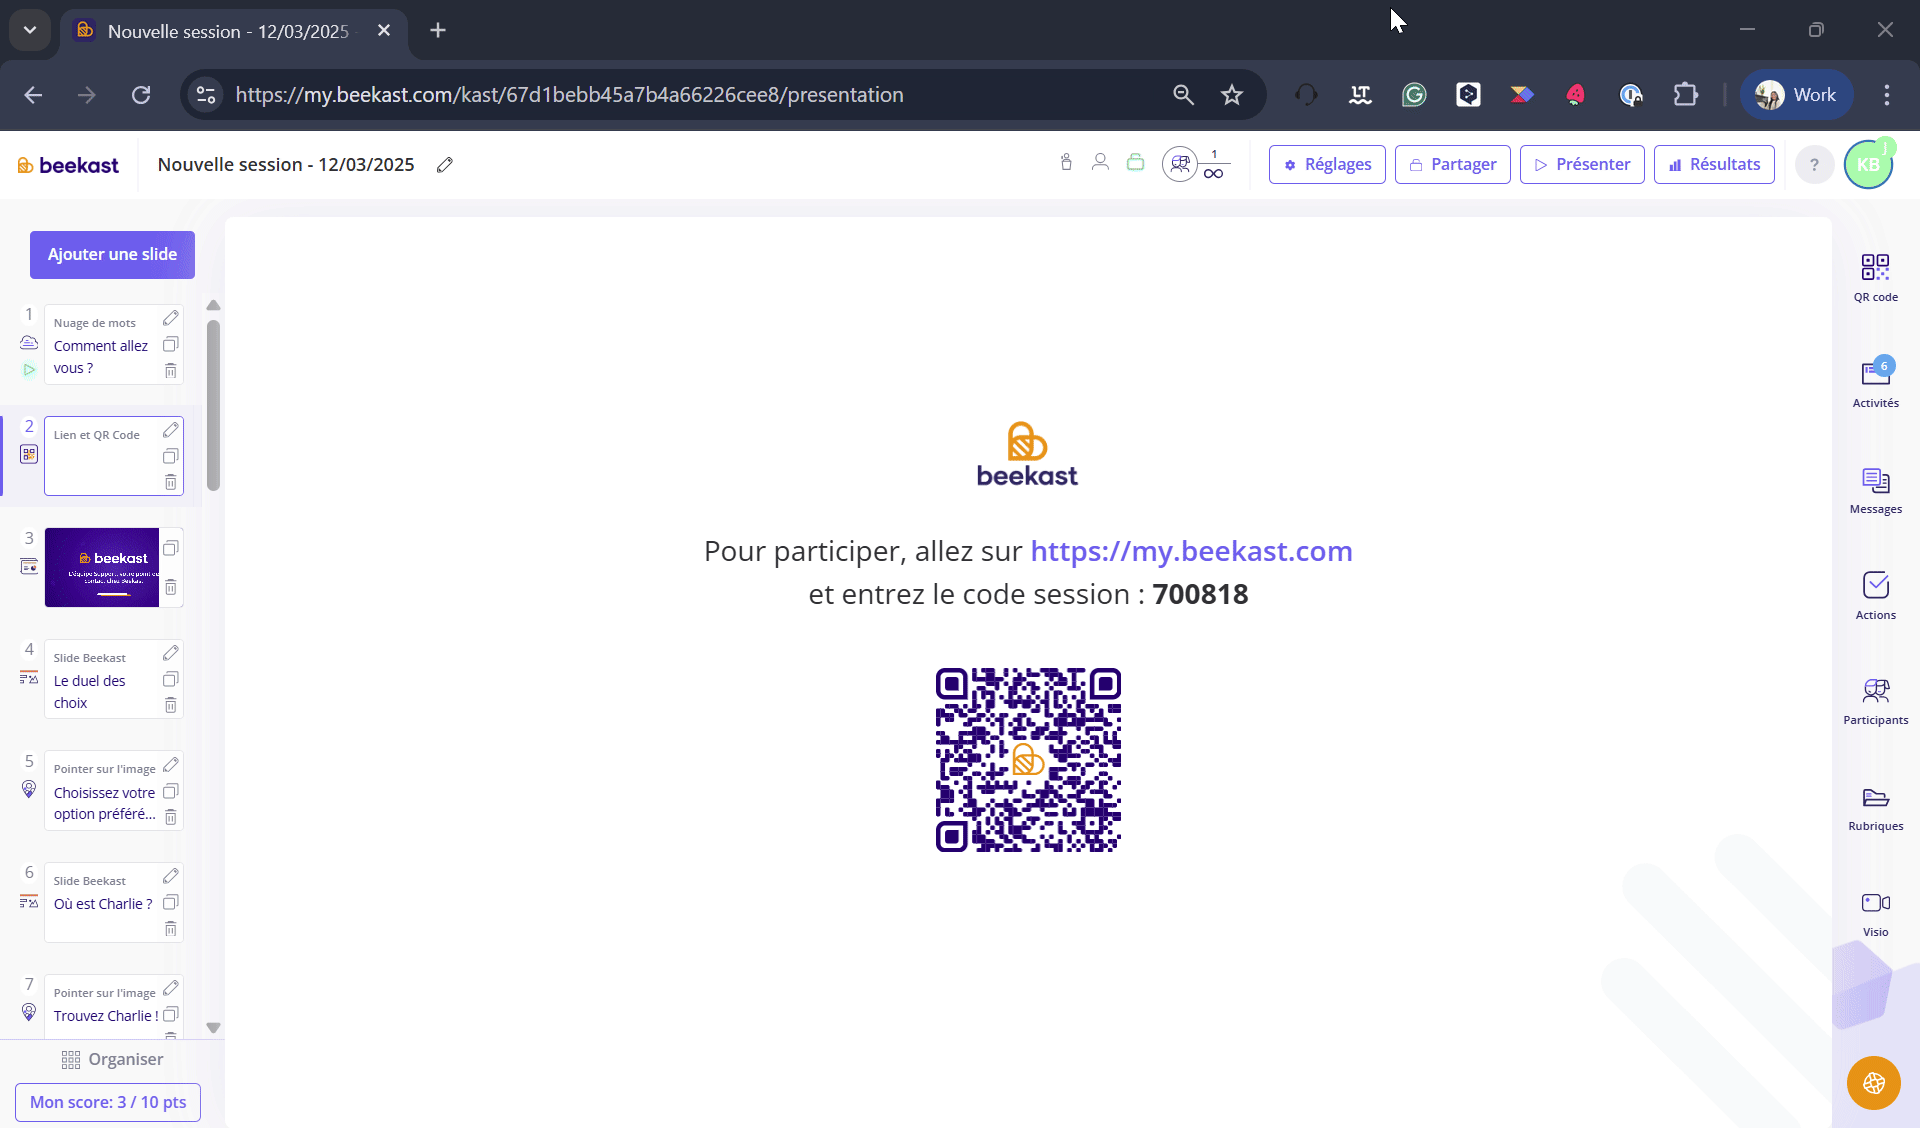
Task: Click the QR code image on slide
Action: tap(1028, 760)
